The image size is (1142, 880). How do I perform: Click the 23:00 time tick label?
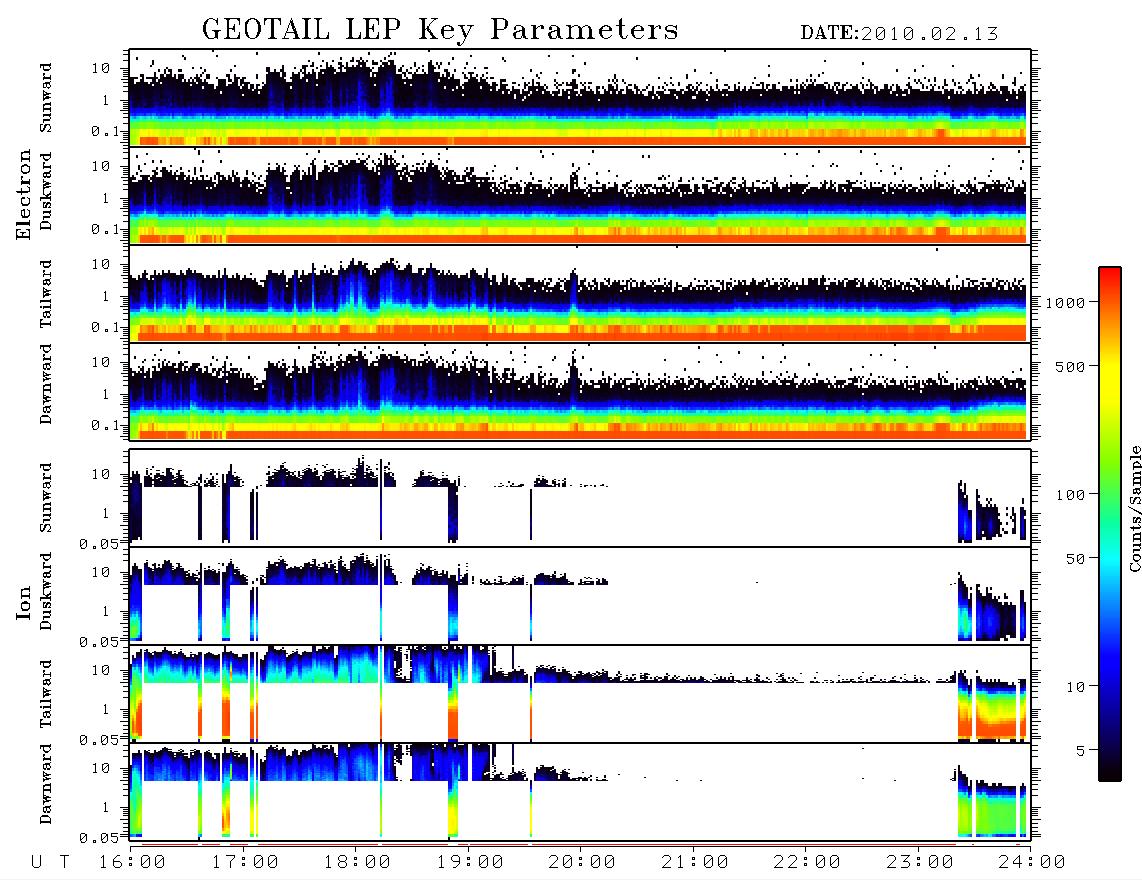coord(920,862)
